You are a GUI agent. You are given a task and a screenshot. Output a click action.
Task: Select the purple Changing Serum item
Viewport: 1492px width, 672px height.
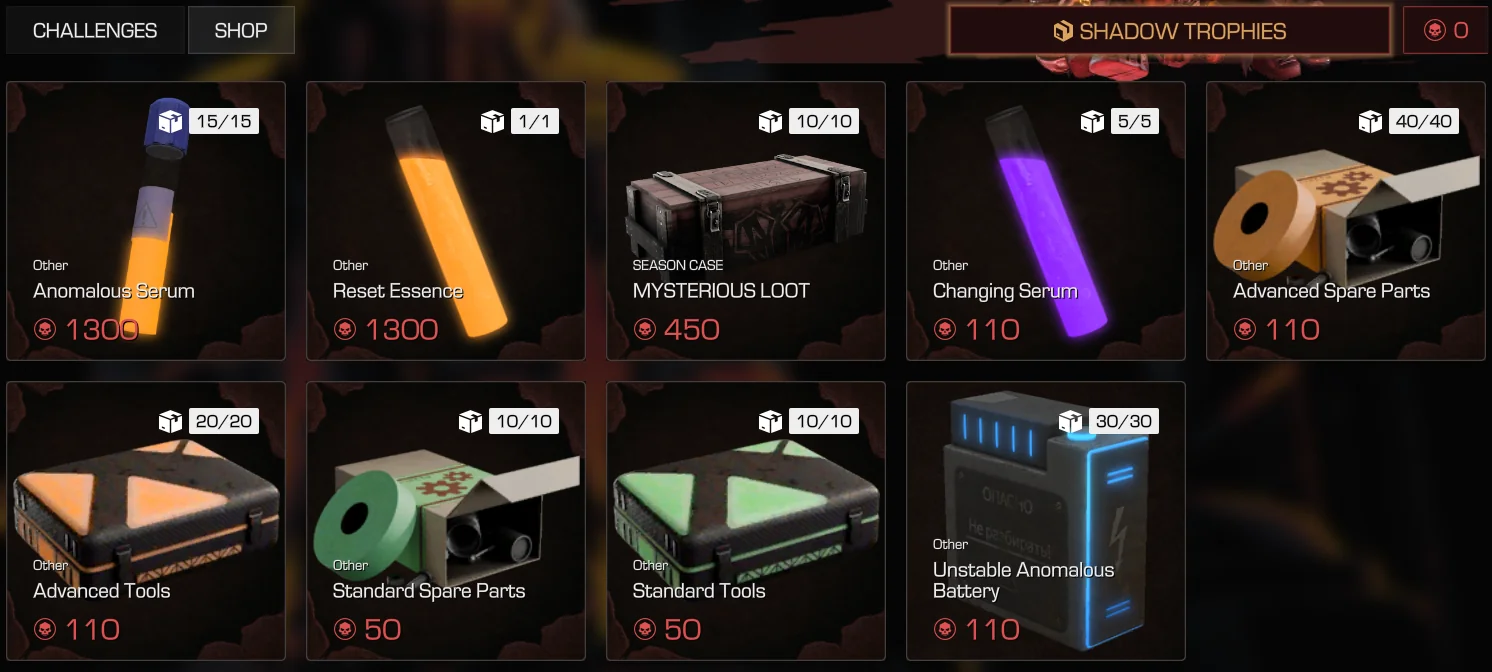pyautogui.click(x=1046, y=221)
